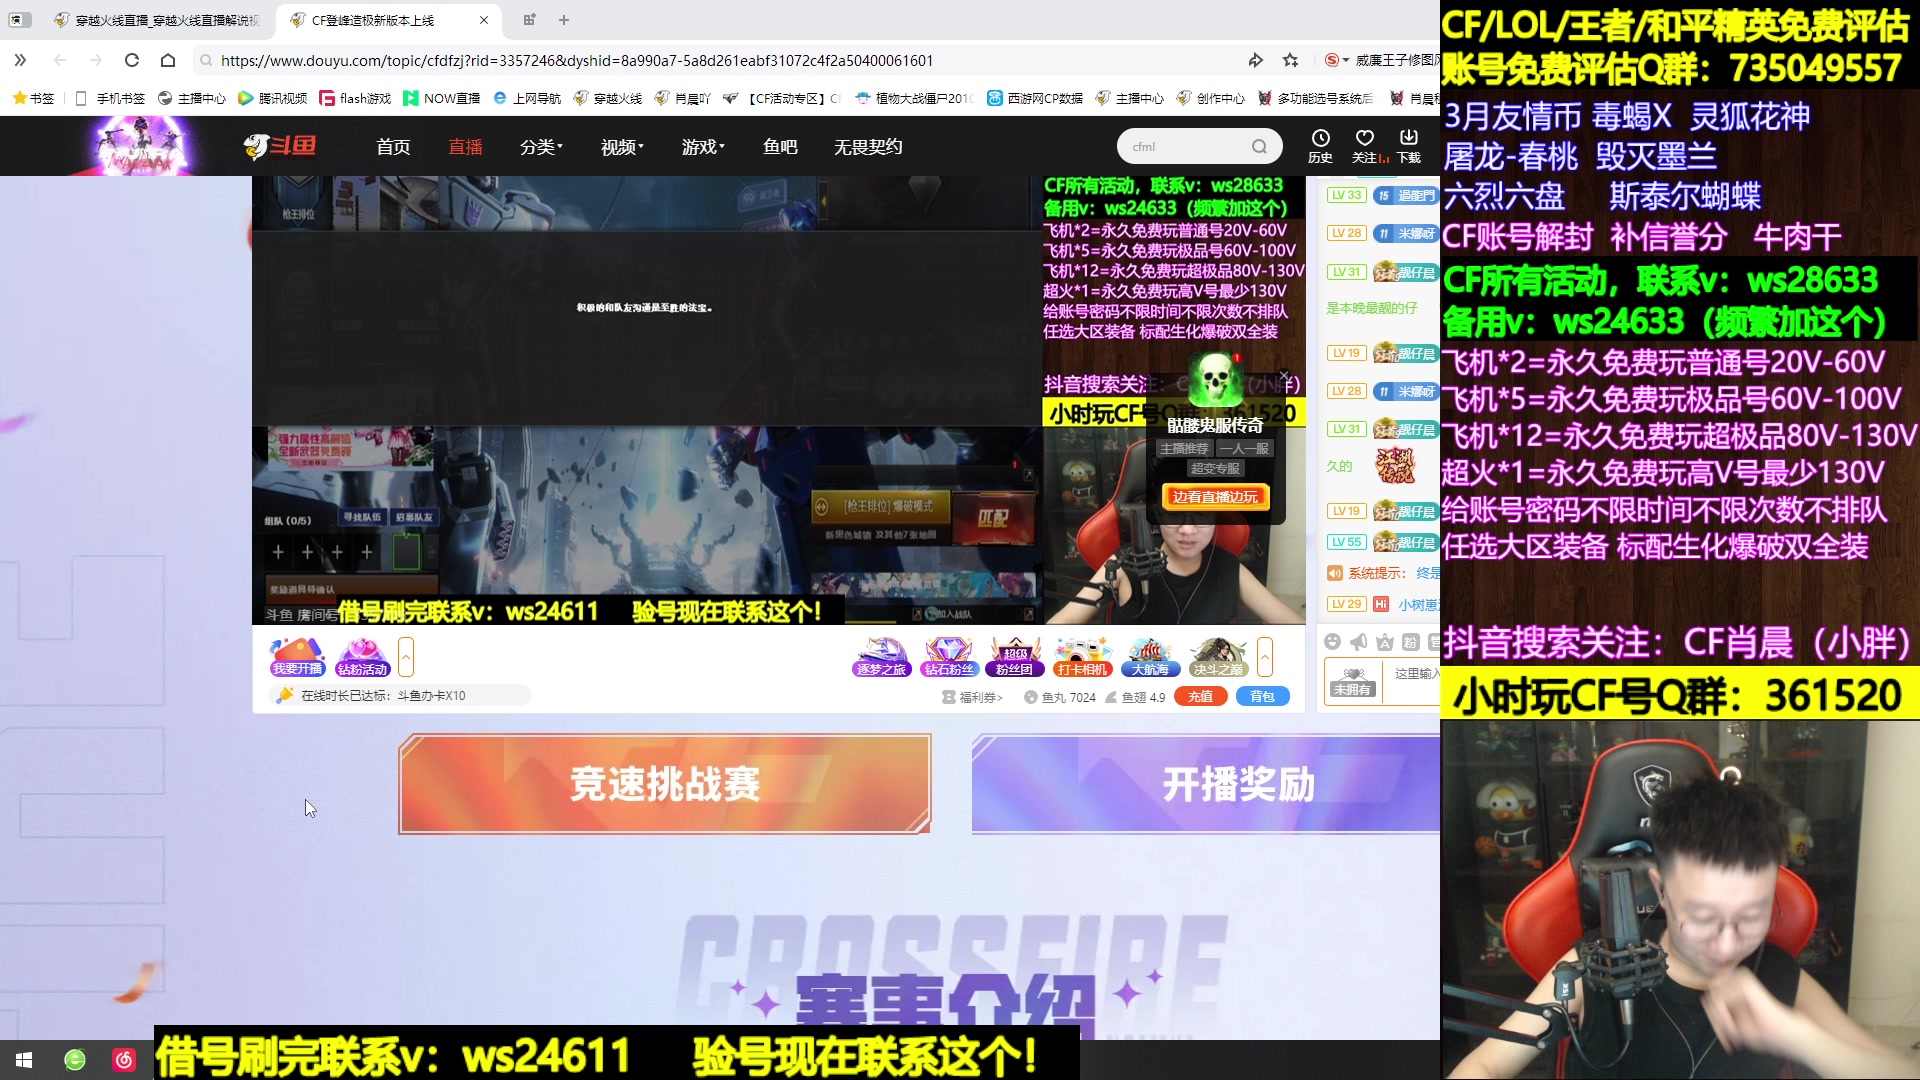1920x1080 pixels.
Task: Click the 骷髅鬼服传奇 skull game icon
Action: [x=1216, y=379]
